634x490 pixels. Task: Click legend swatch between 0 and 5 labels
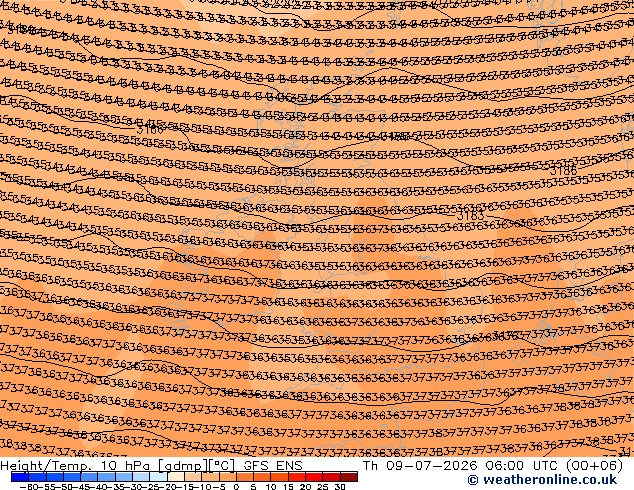click(245, 477)
